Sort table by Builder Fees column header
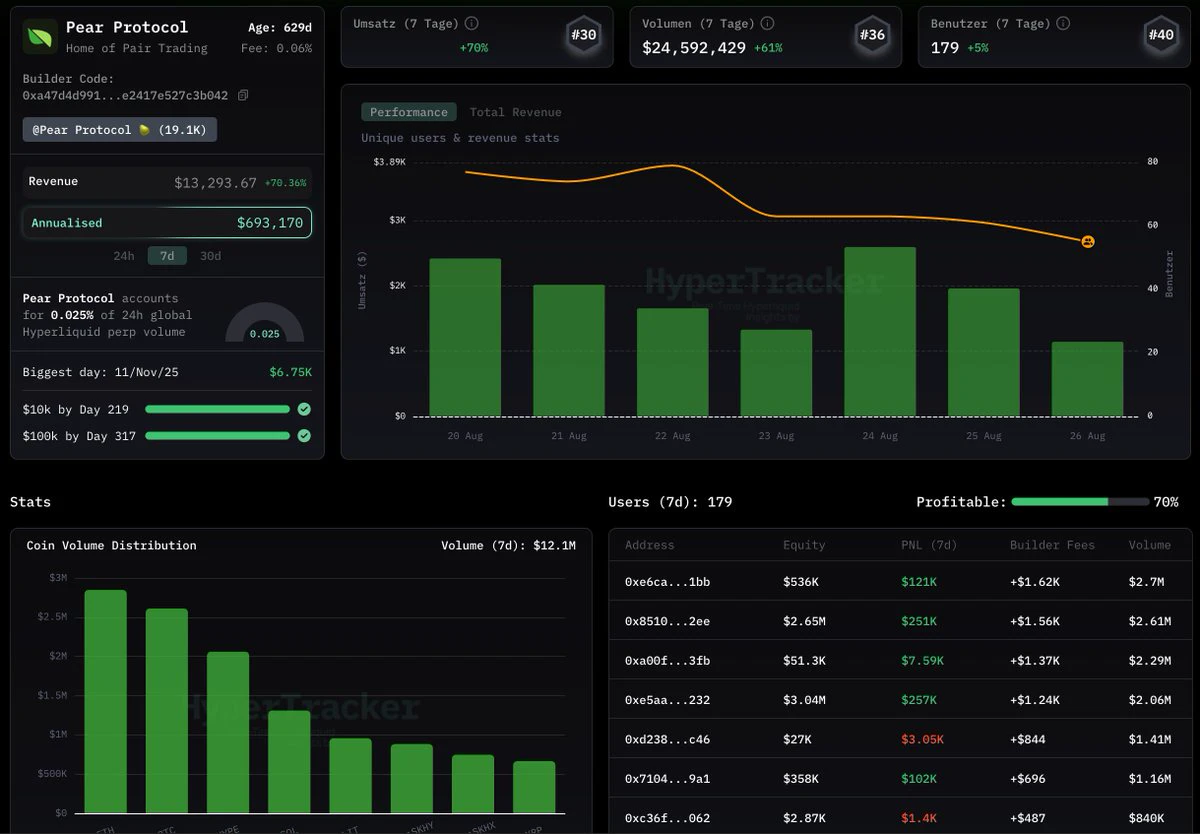This screenshot has width=1200, height=834. (1052, 545)
